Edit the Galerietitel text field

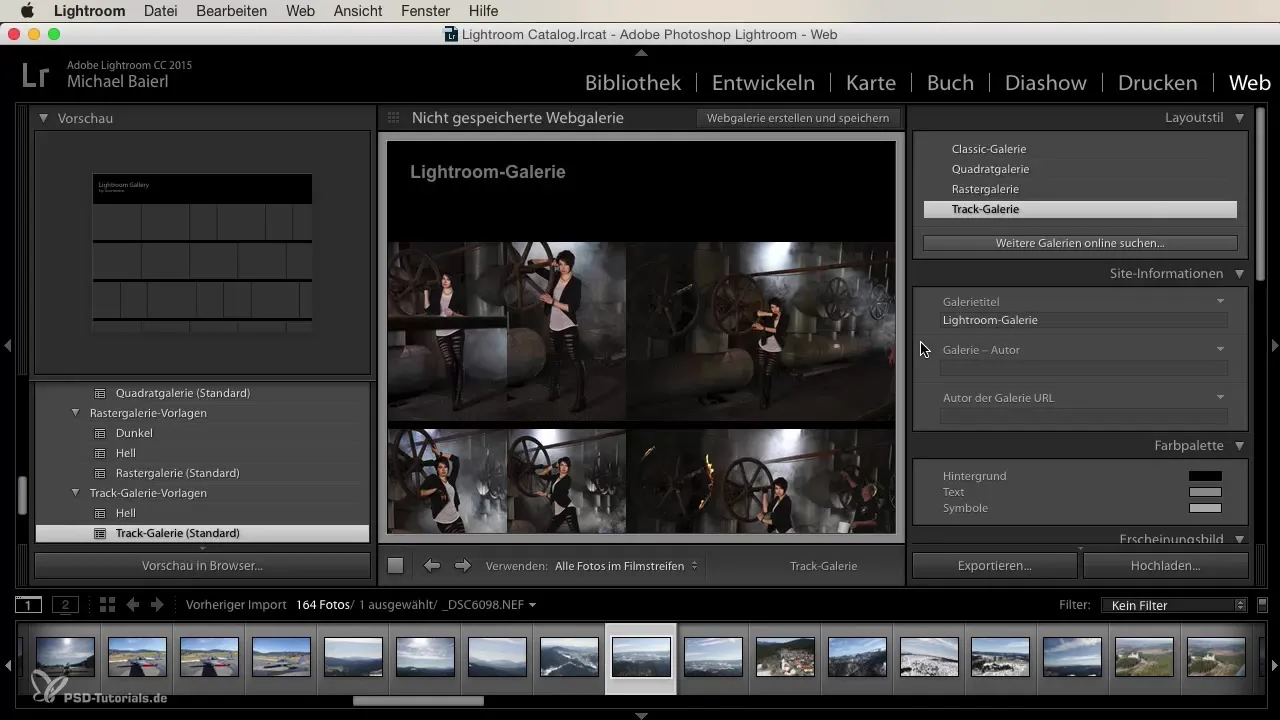click(x=1083, y=320)
